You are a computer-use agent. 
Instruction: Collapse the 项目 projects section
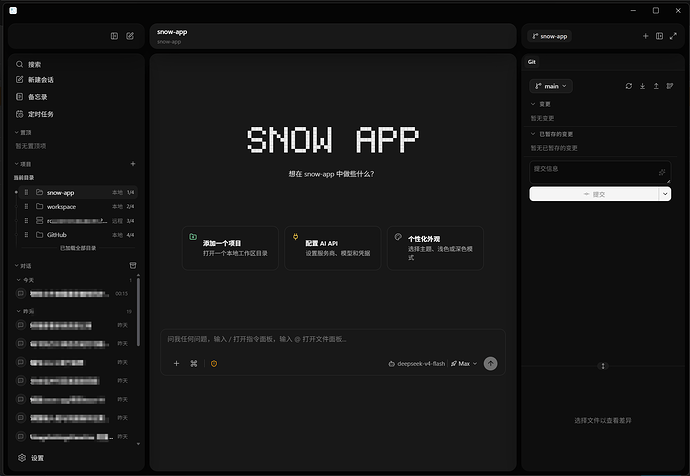[23, 164]
